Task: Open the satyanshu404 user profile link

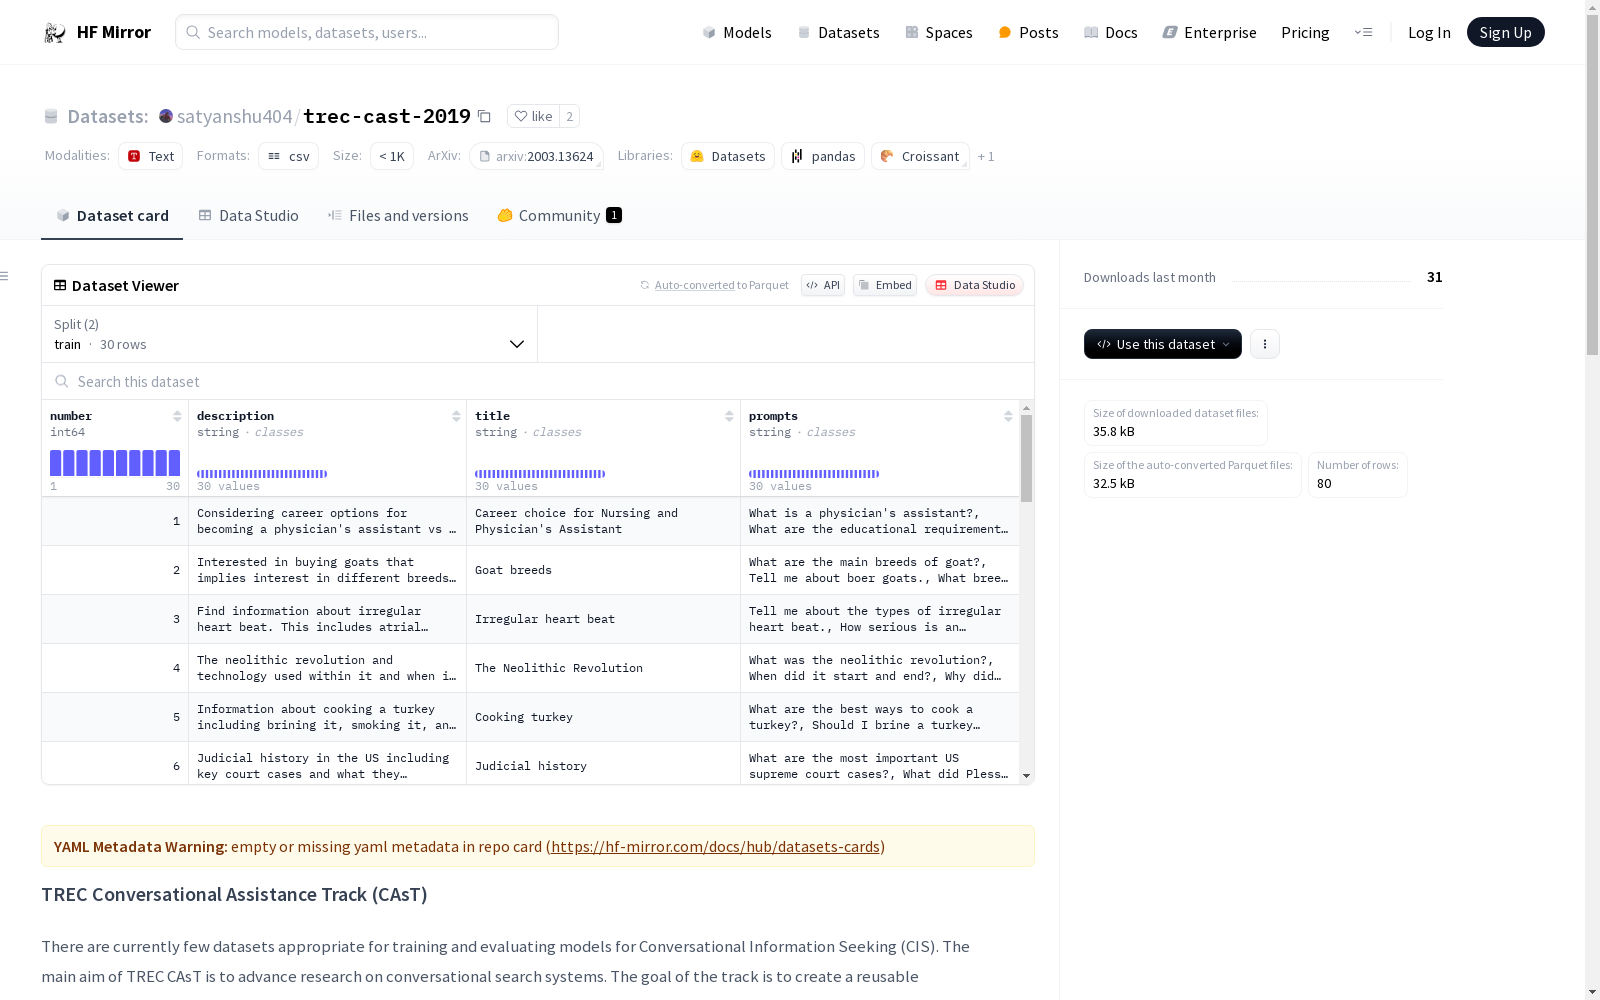Action: [x=235, y=116]
